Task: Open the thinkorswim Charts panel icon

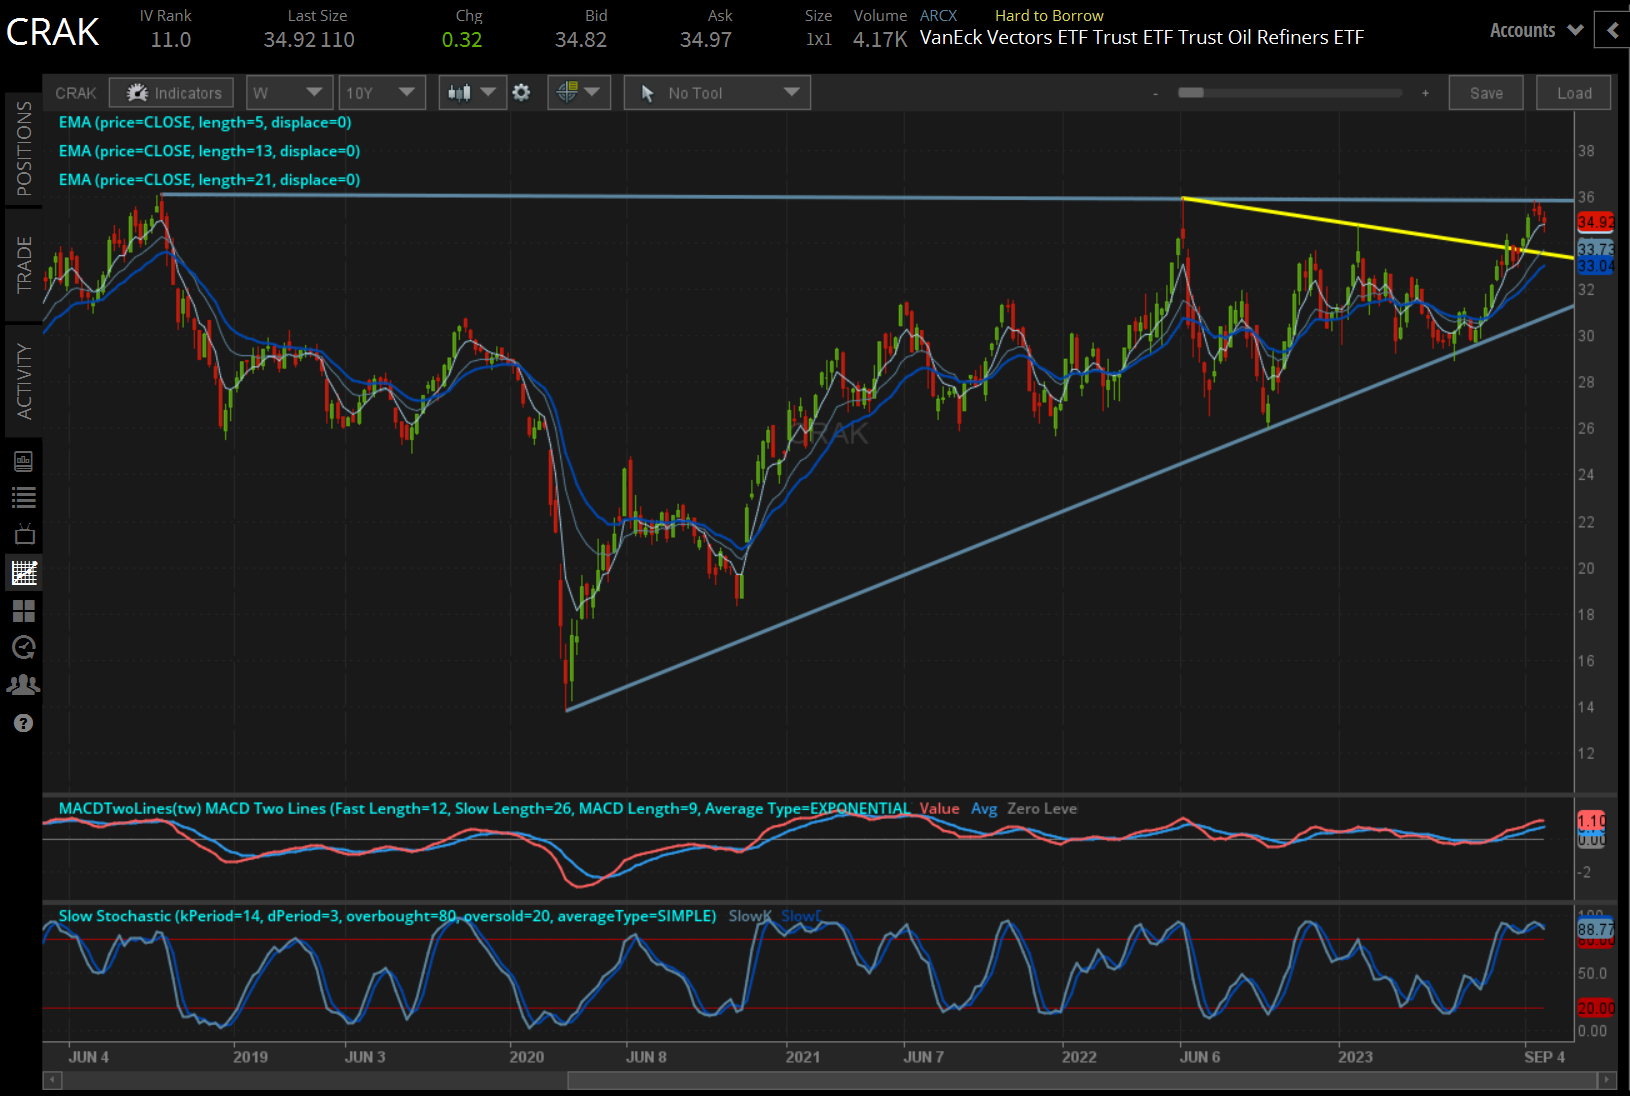Action: click(24, 573)
